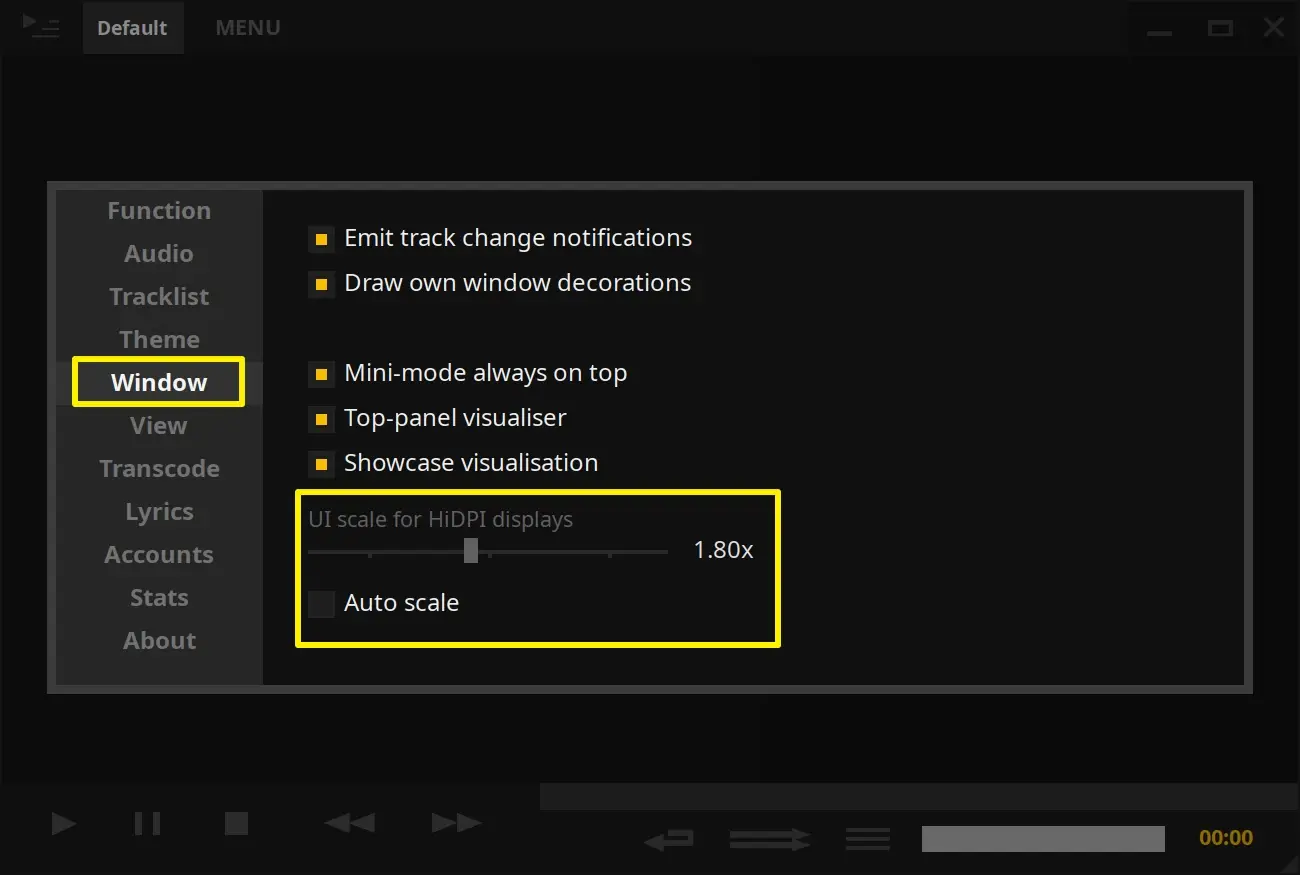The image size is (1300, 875).
Task: Click the 1.80x scale value
Action: (x=724, y=550)
